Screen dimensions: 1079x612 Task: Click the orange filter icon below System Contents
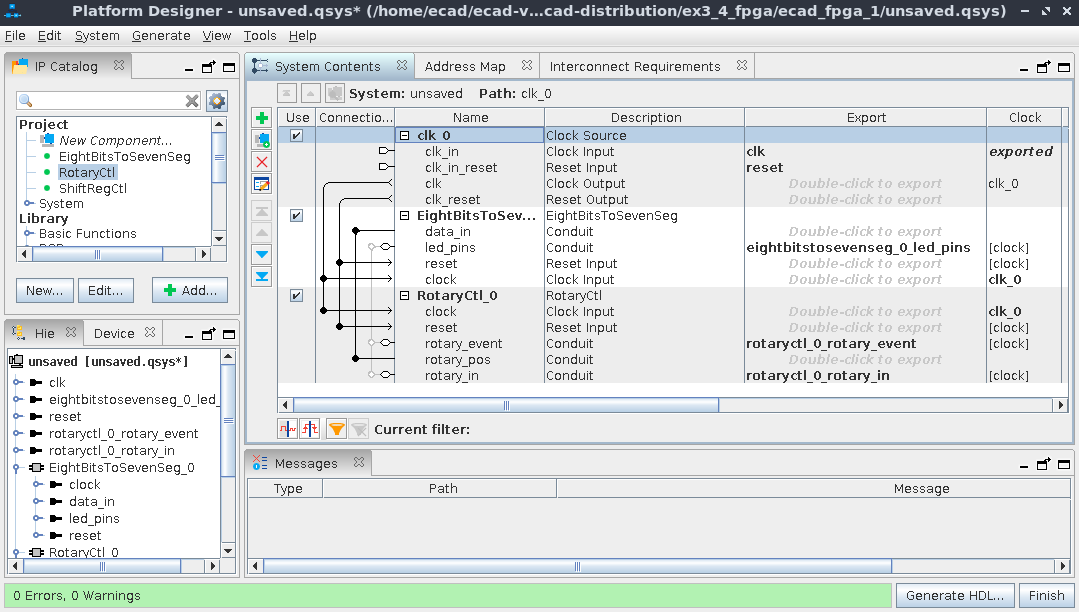[338, 428]
